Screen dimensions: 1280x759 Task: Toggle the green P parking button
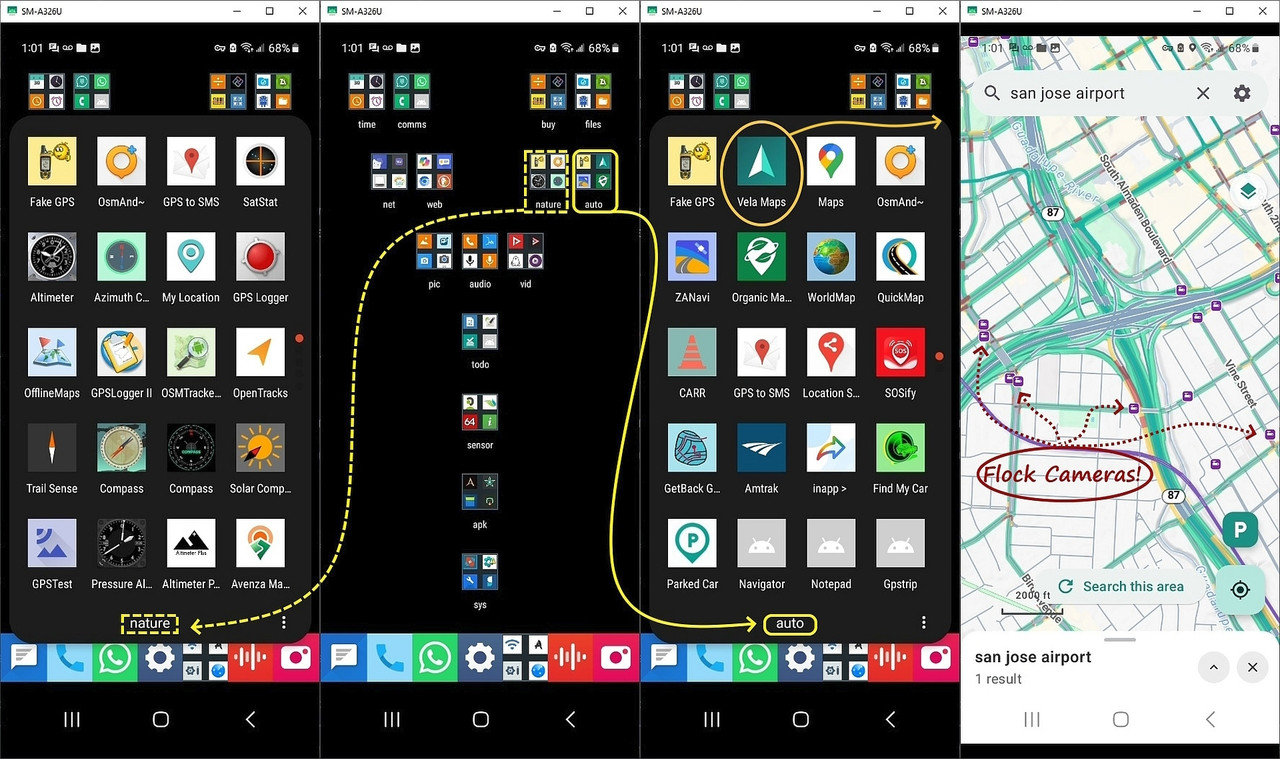tap(1240, 530)
